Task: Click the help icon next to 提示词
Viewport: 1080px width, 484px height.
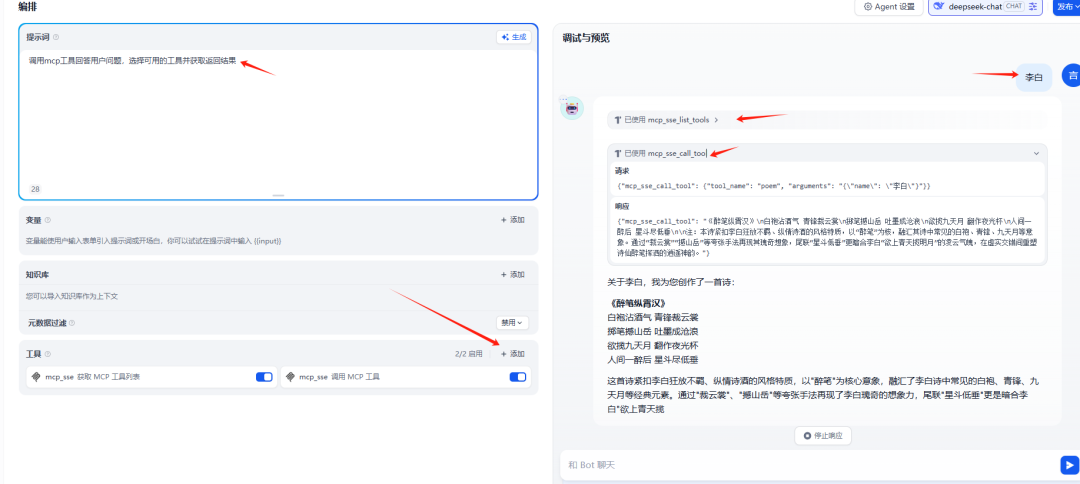Action: coord(55,37)
